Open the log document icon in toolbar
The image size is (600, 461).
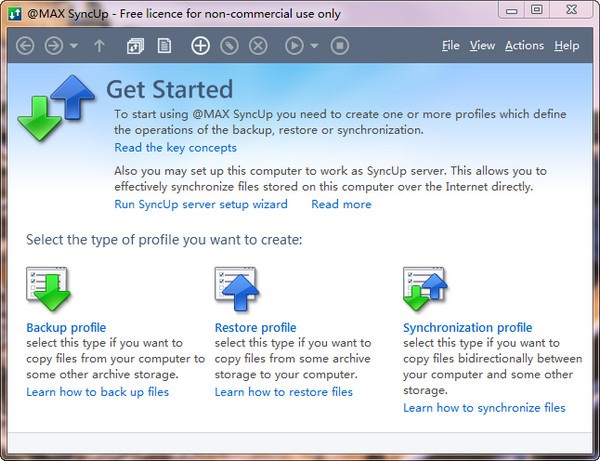tap(164, 45)
